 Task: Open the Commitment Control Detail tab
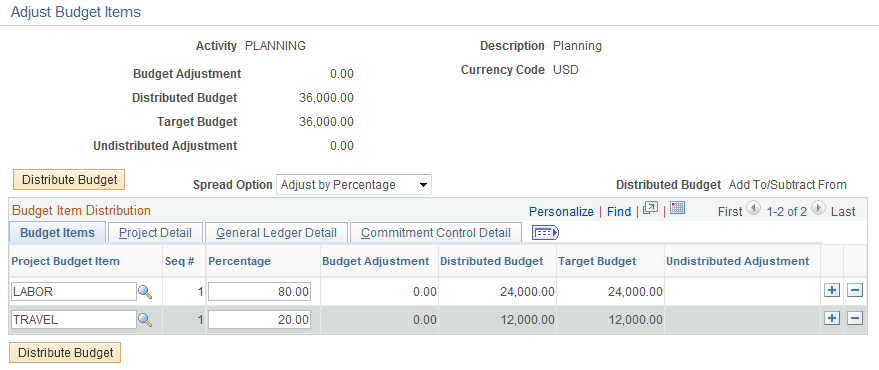click(436, 233)
